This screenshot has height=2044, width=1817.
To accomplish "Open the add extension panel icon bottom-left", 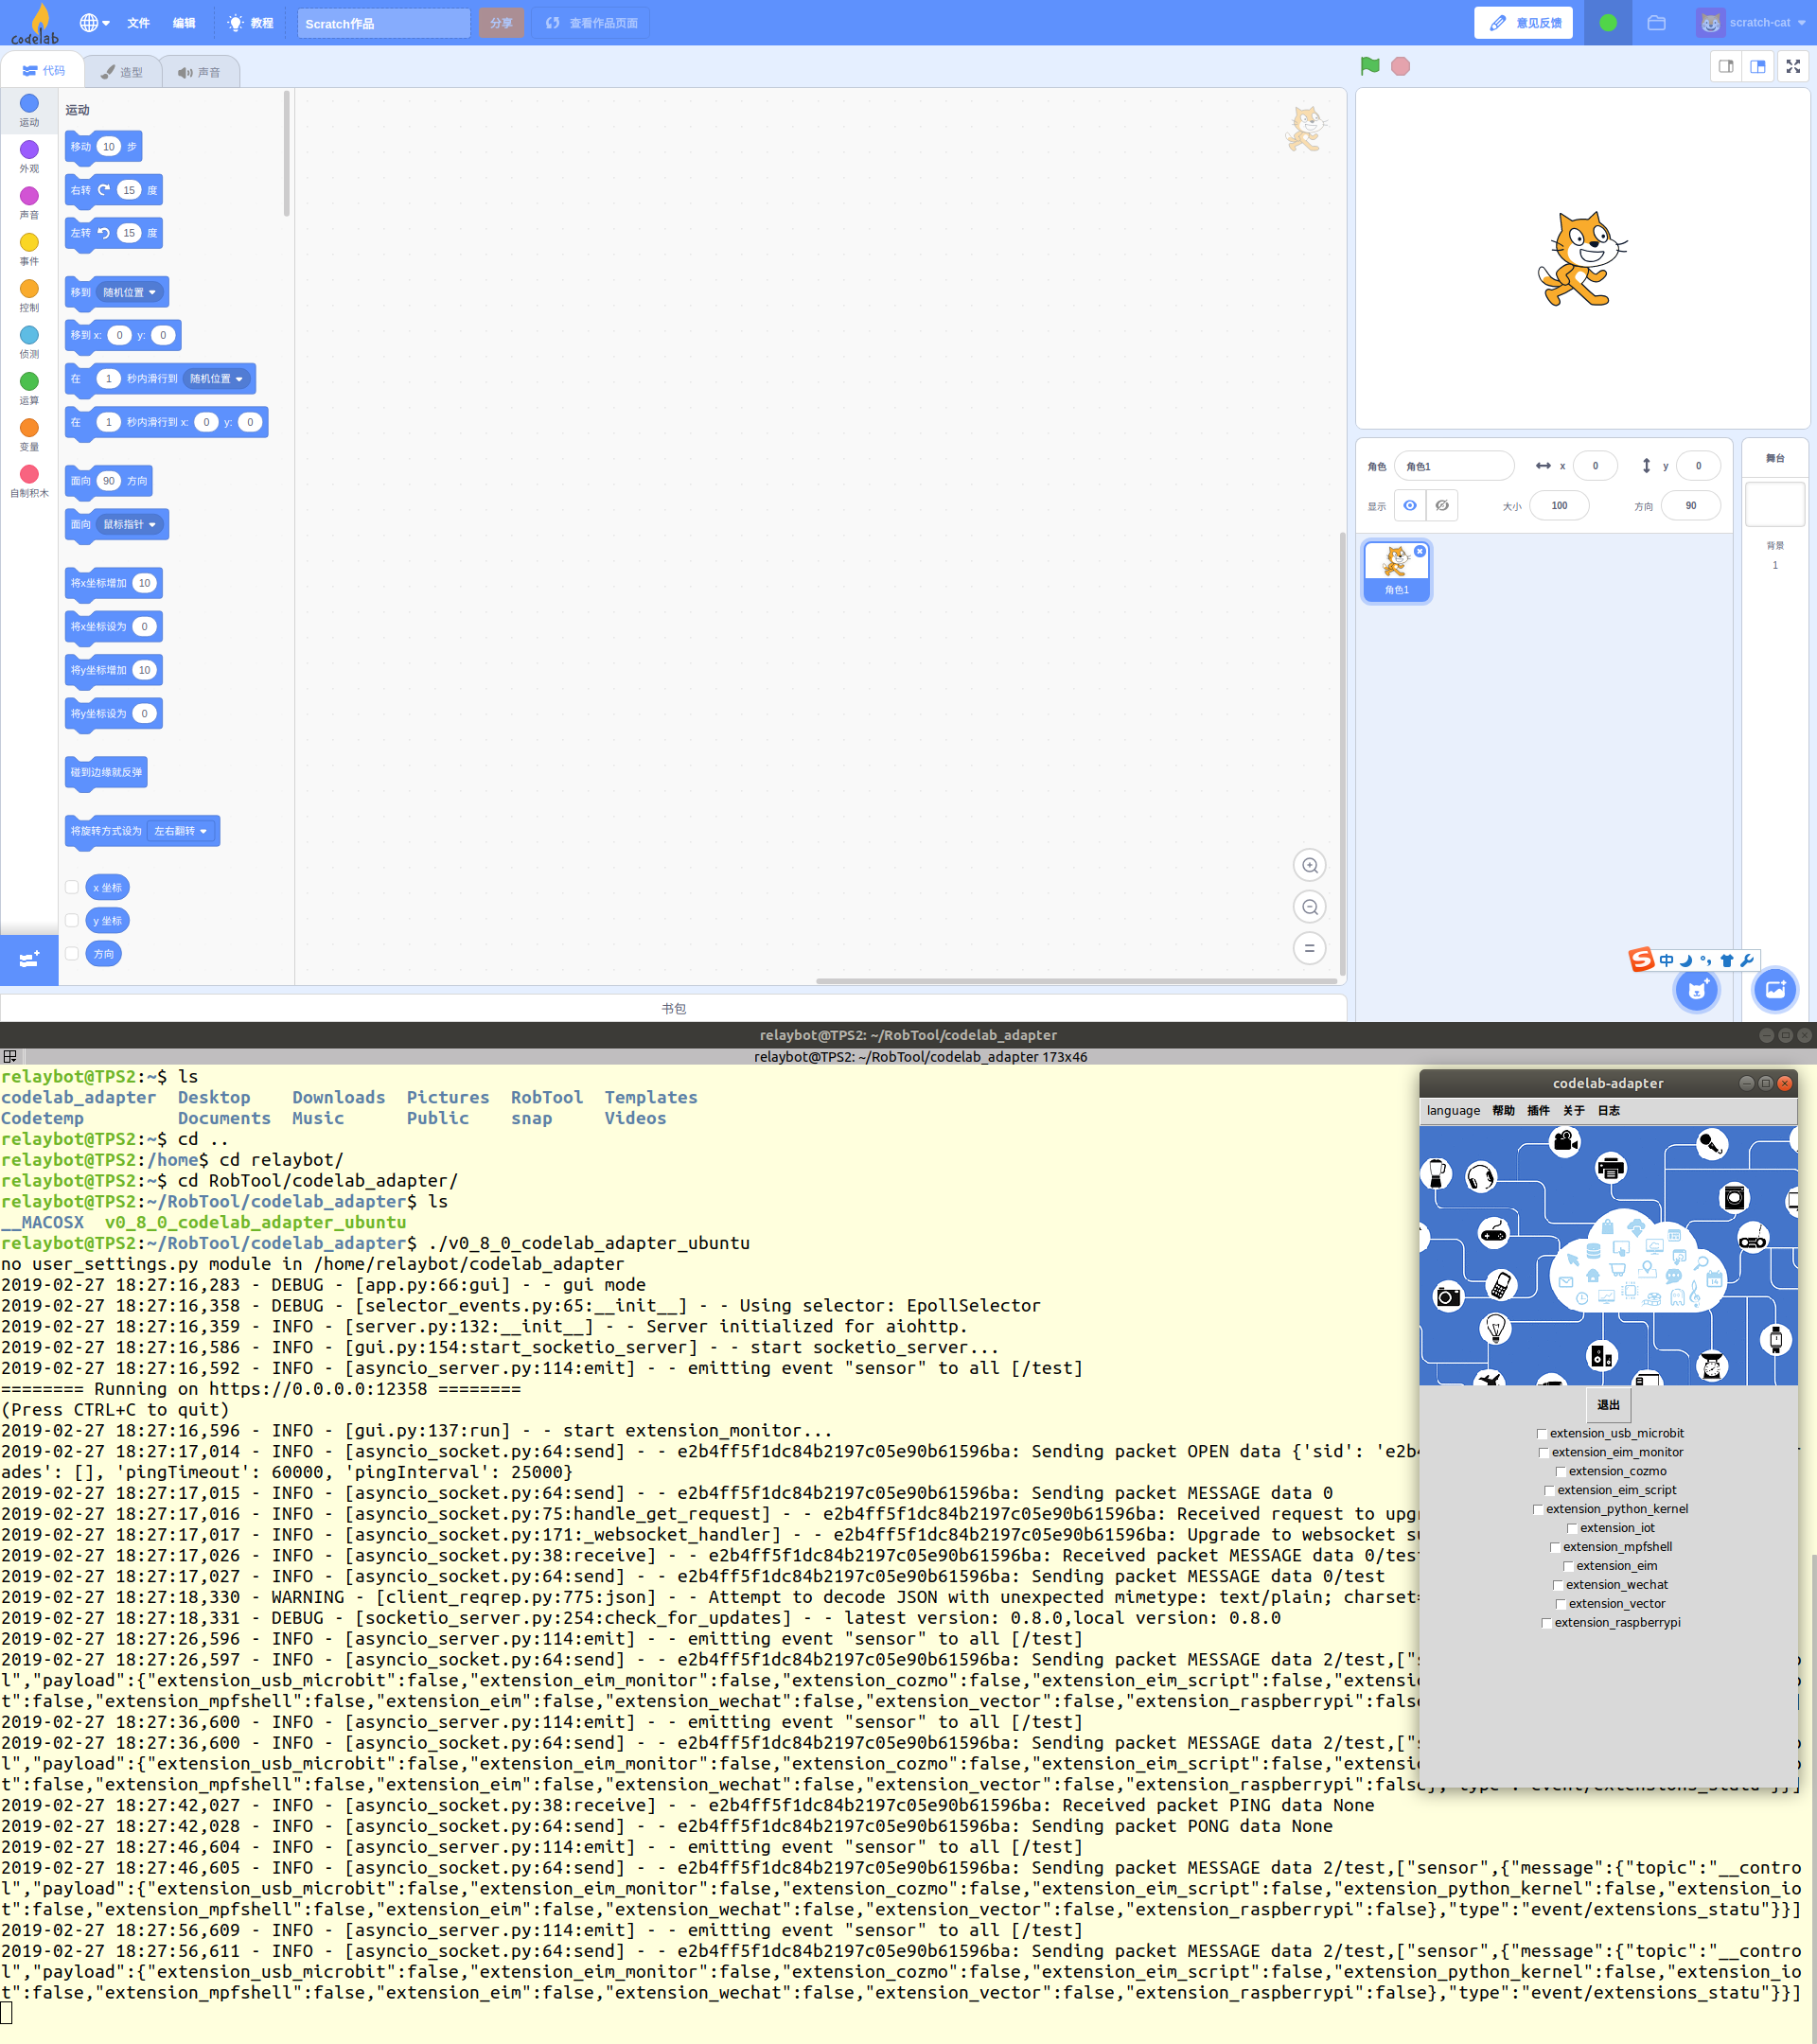I will click(x=28, y=960).
